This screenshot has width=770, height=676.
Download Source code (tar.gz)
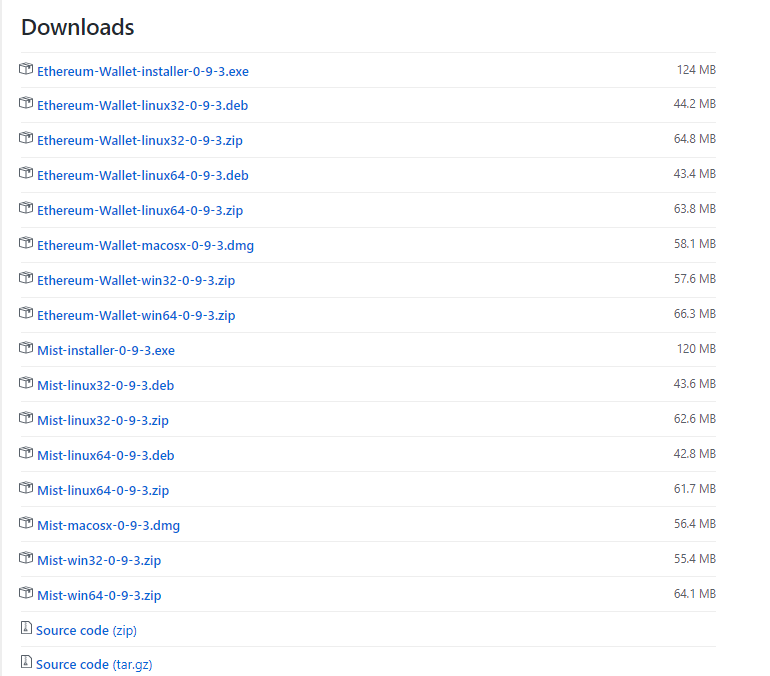click(x=94, y=665)
